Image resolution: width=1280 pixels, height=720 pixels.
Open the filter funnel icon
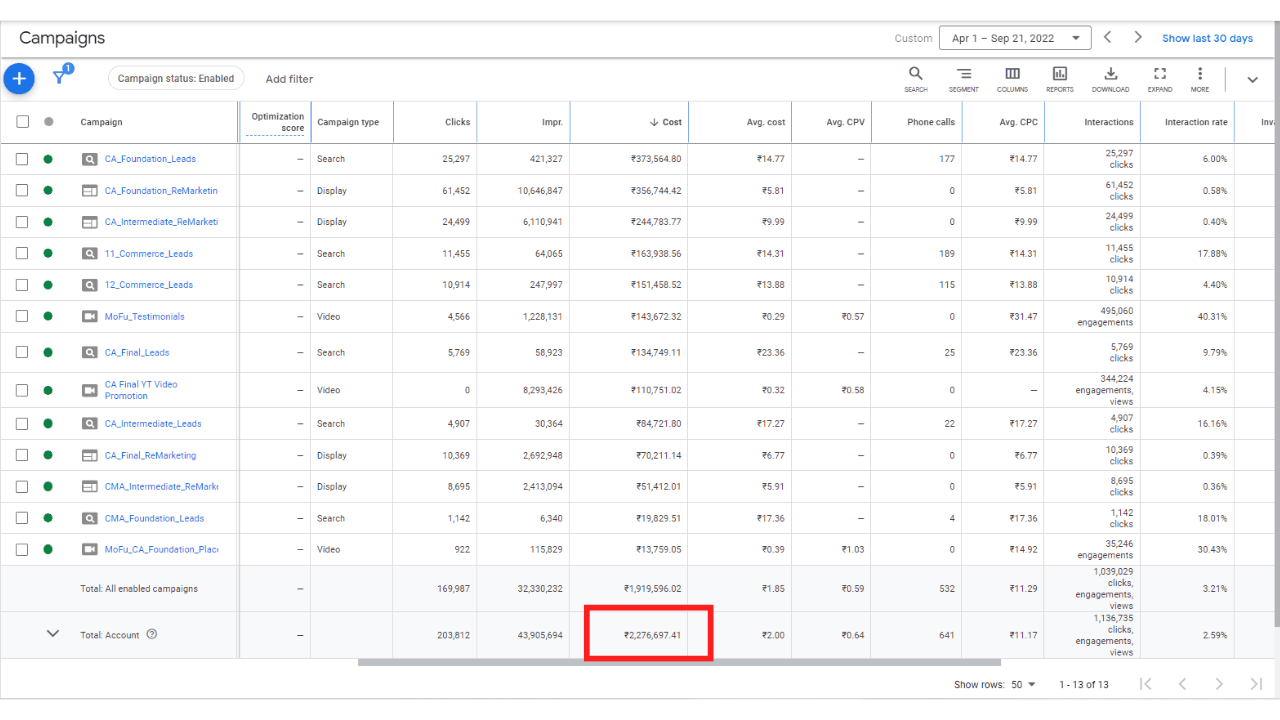point(60,76)
